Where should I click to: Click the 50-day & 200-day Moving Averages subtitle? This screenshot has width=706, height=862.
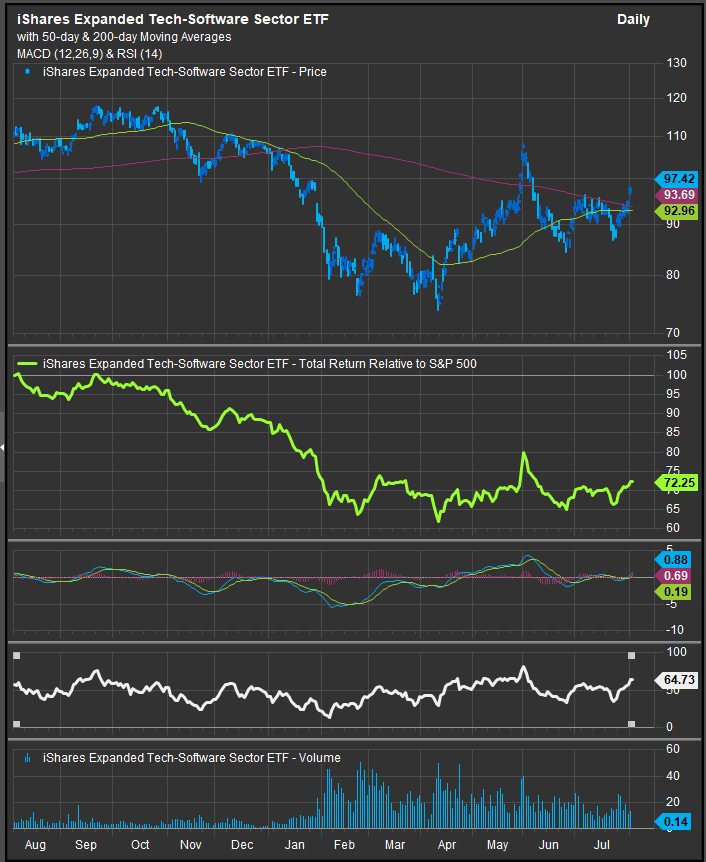[x=124, y=37]
